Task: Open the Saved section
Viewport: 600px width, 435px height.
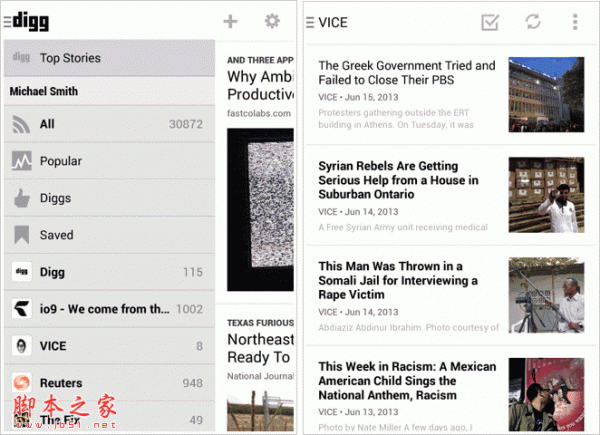Action: pos(109,235)
